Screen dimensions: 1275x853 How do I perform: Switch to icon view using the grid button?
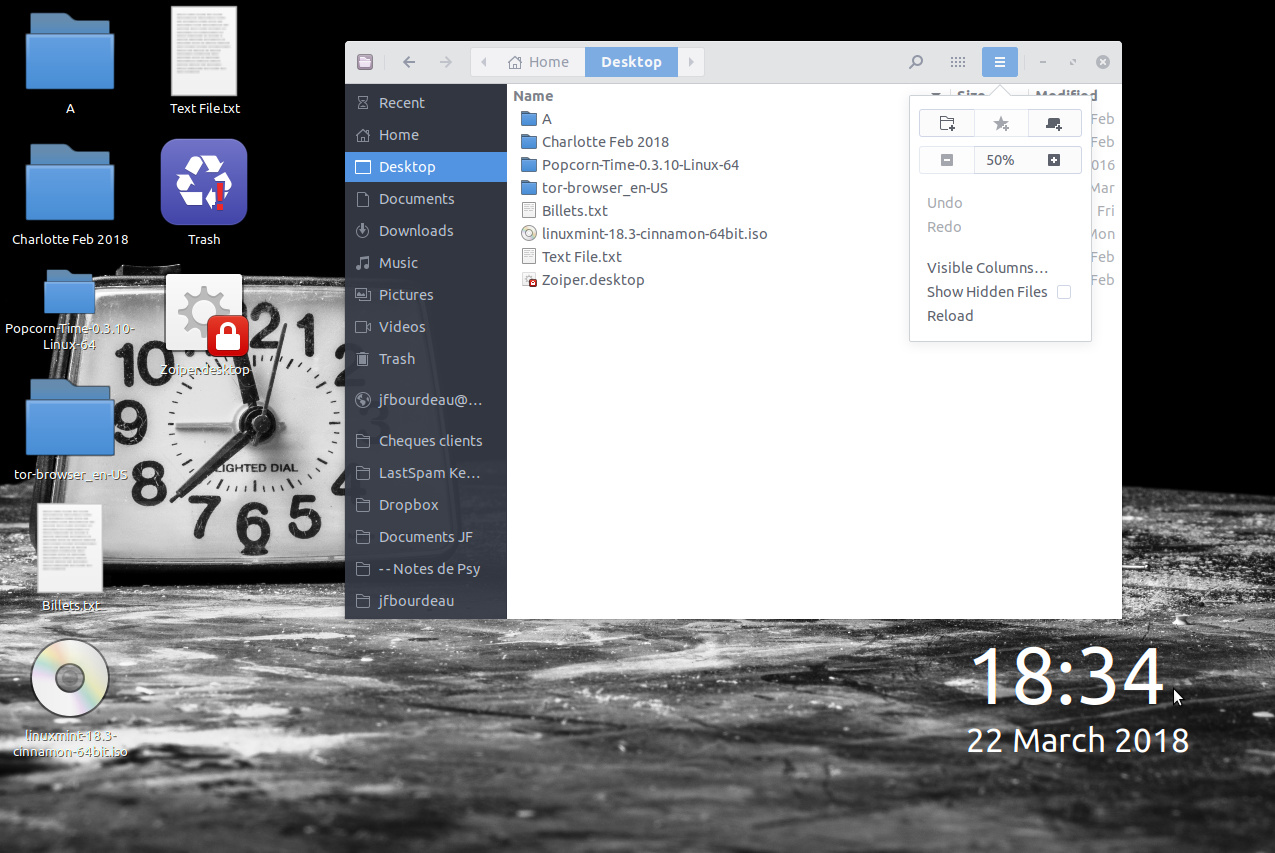point(957,61)
